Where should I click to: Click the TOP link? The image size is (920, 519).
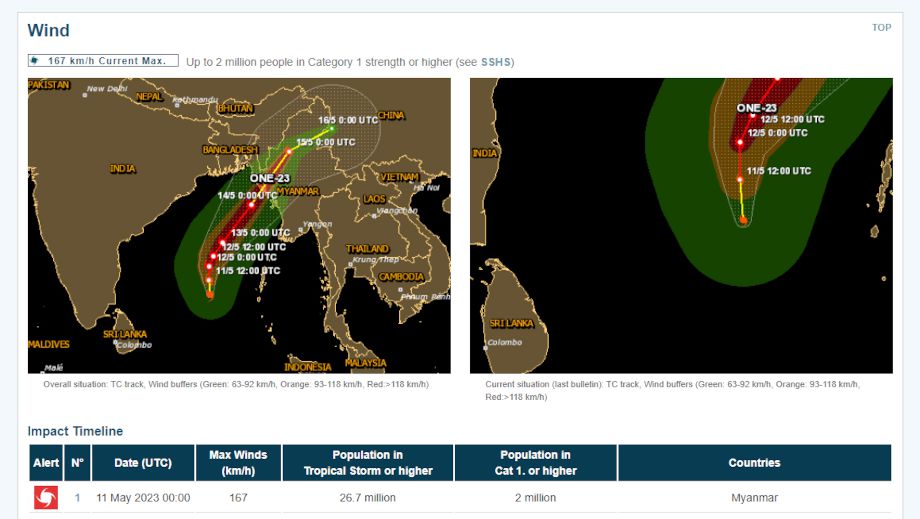pyautogui.click(x=881, y=28)
